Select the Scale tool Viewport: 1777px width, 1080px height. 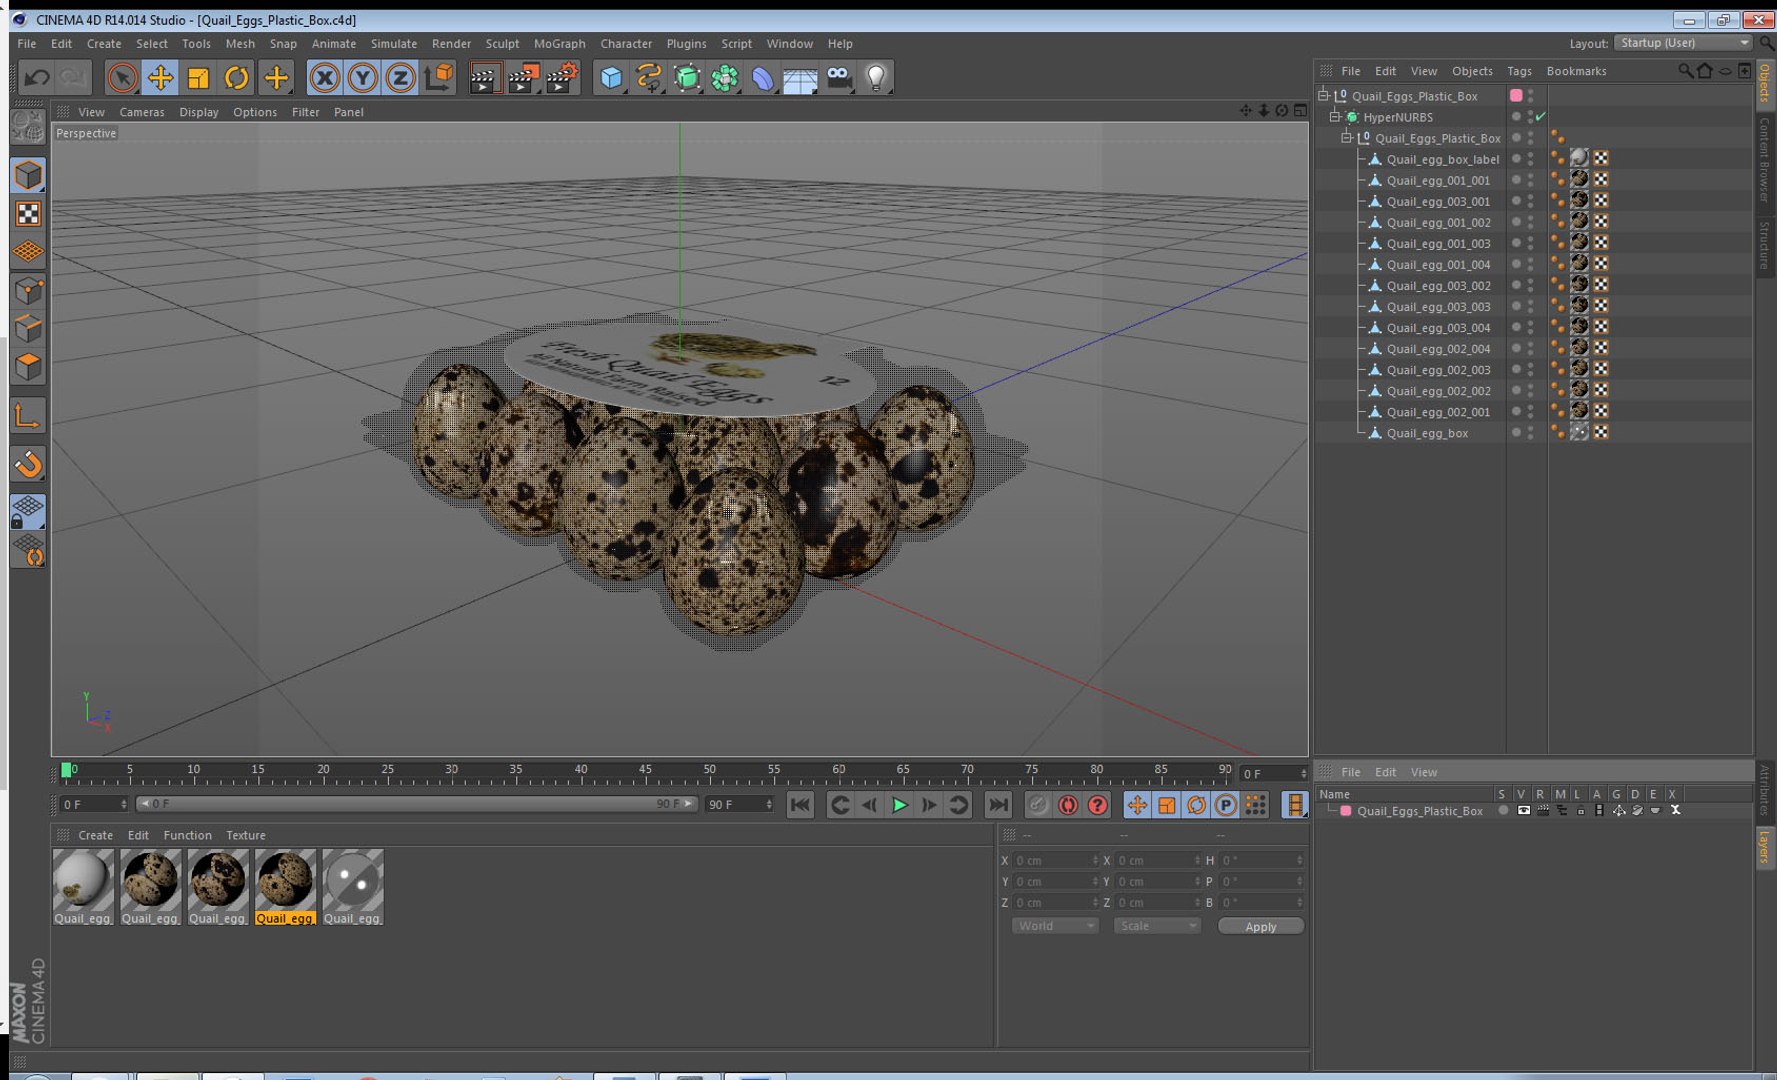[x=198, y=77]
